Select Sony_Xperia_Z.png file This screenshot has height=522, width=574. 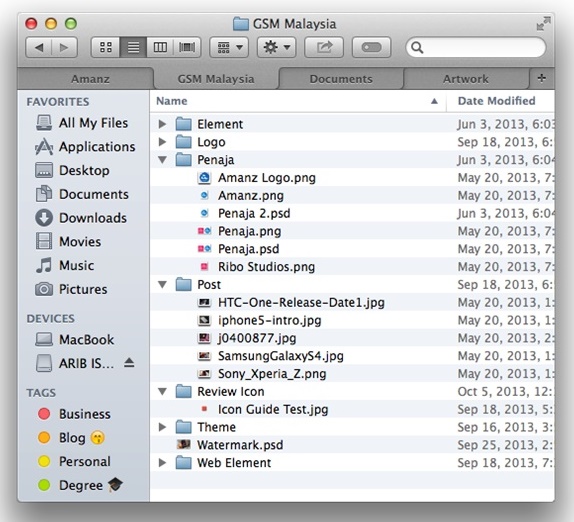[262, 374]
